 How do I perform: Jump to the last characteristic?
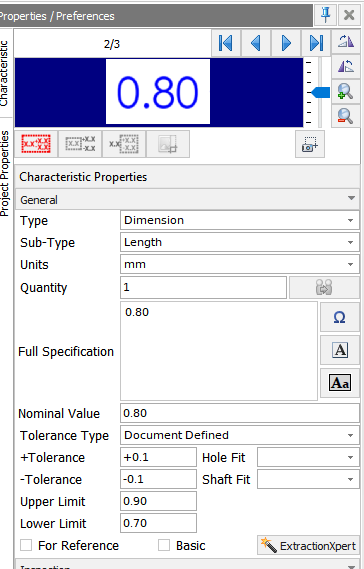click(x=316, y=43)
